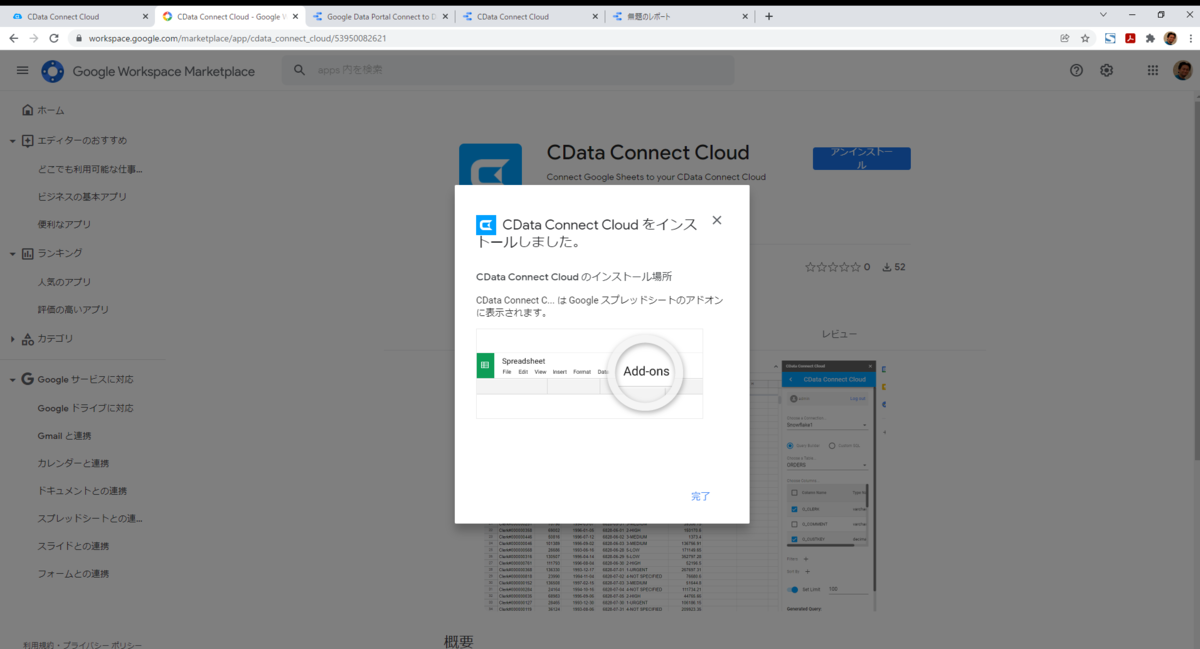Click the CData icon in dialog title

coord(486,225)
